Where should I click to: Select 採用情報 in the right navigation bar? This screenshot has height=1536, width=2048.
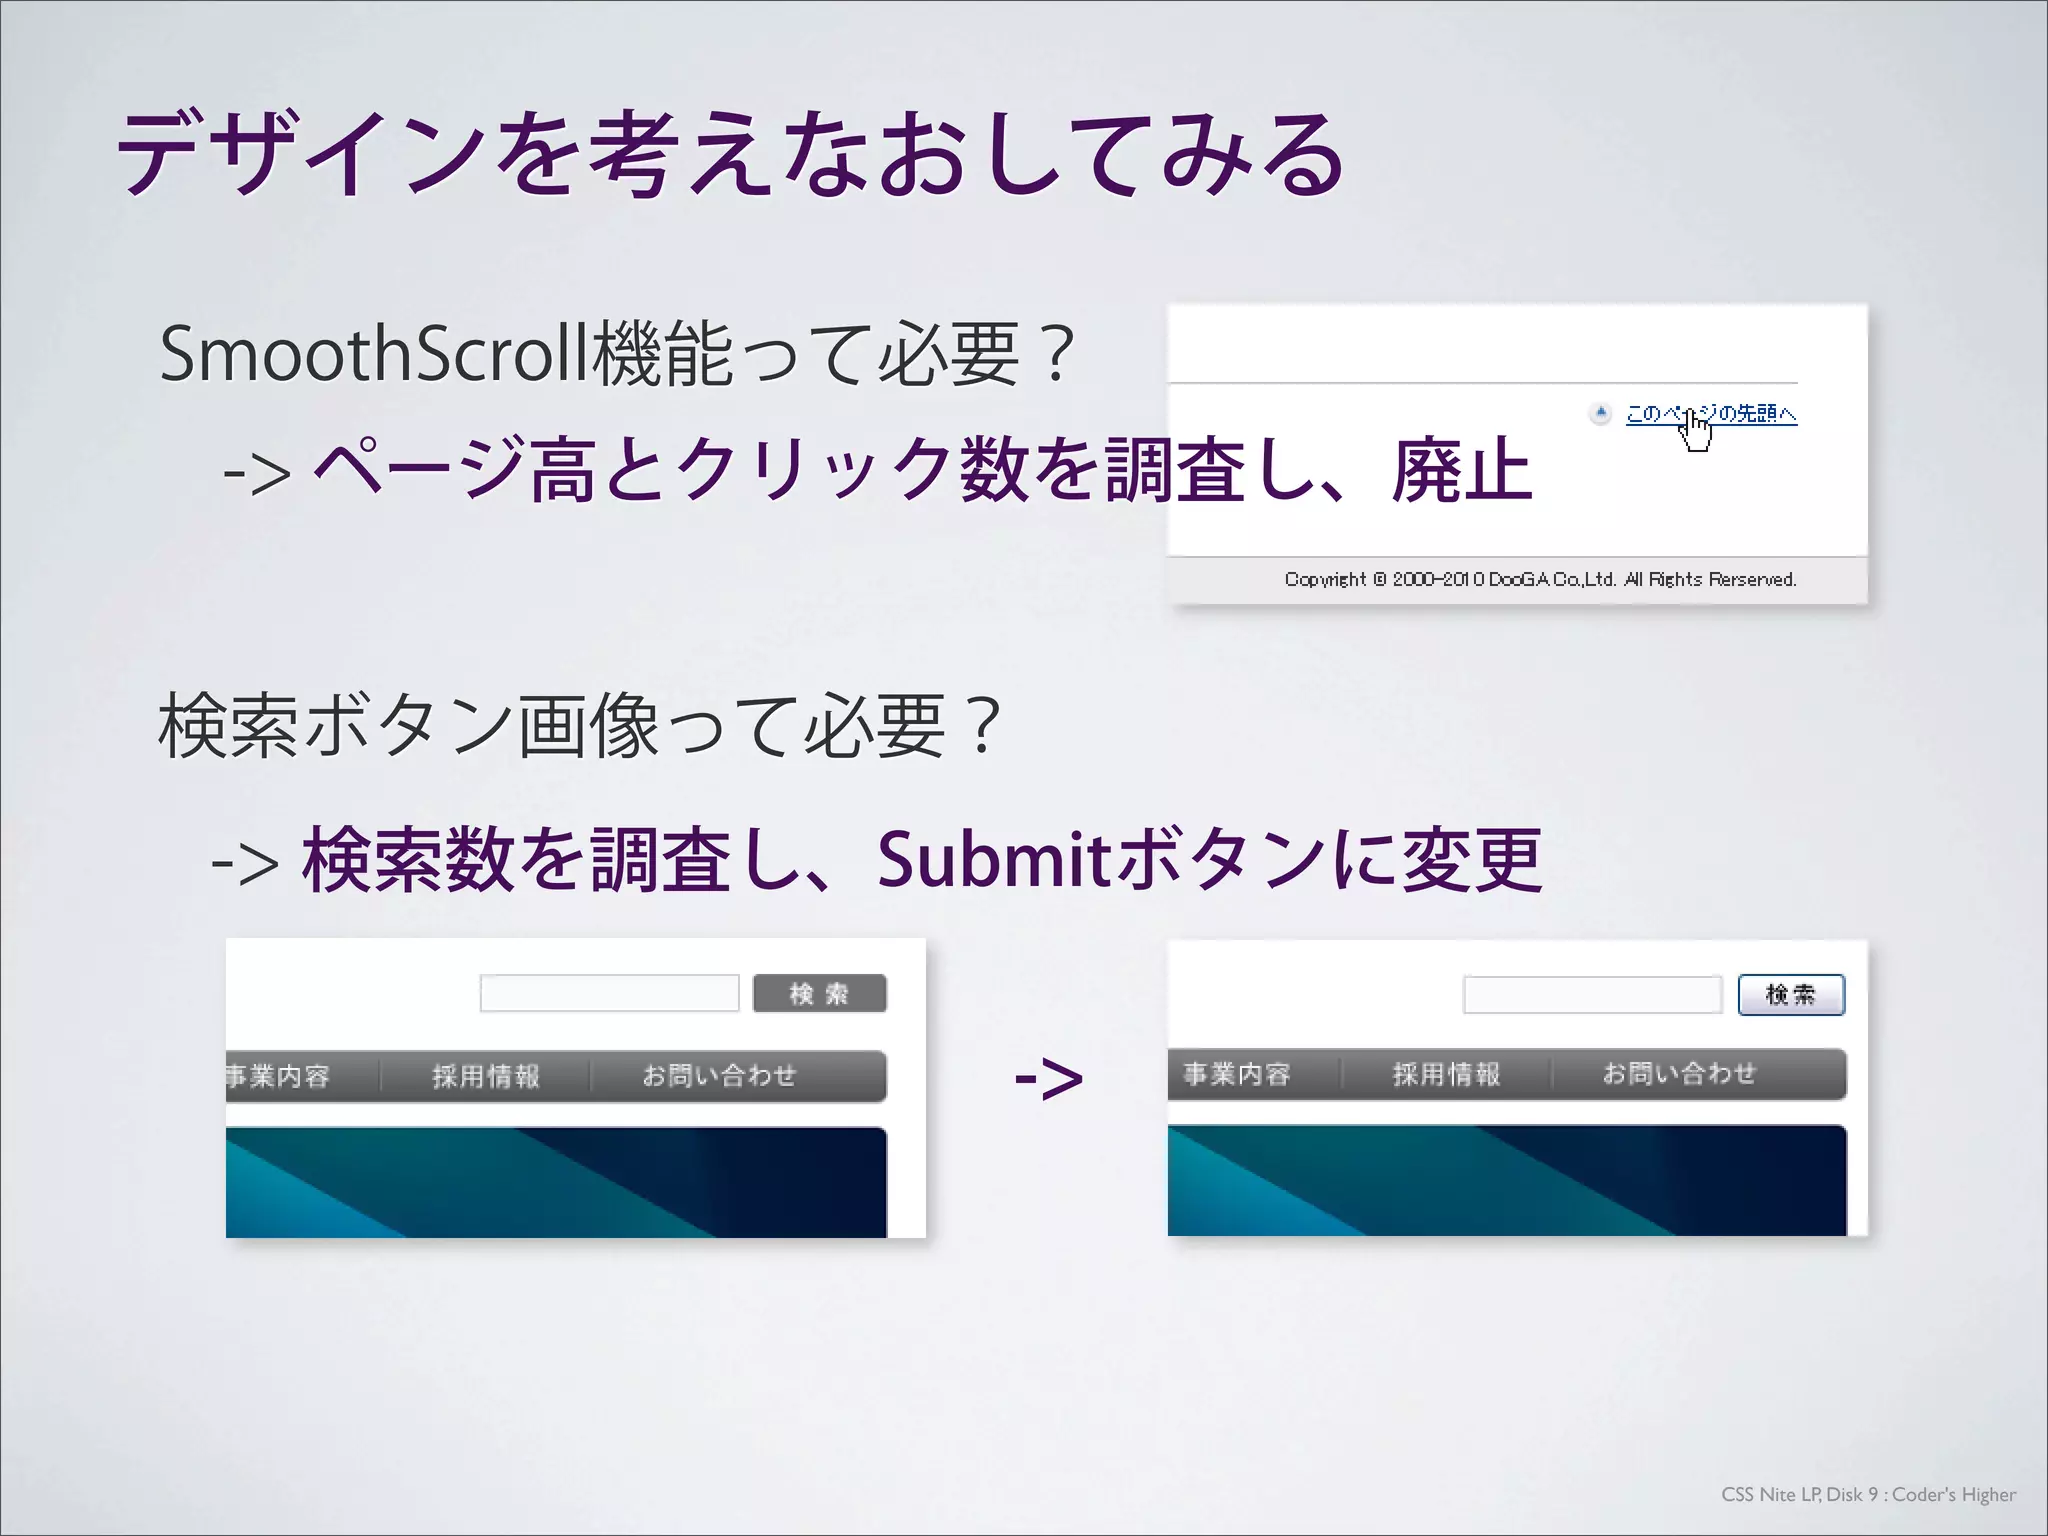(x=1446, y=1074)
